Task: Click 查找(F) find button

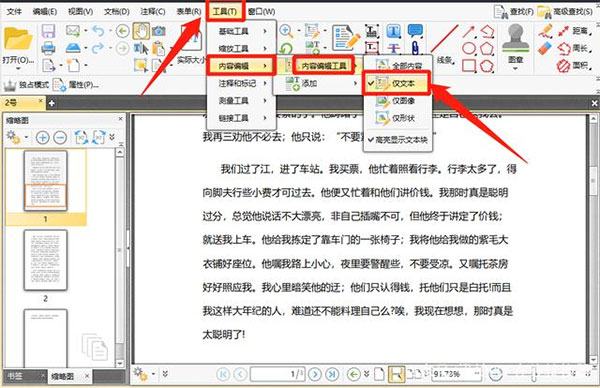Action: tap(514, 12)
